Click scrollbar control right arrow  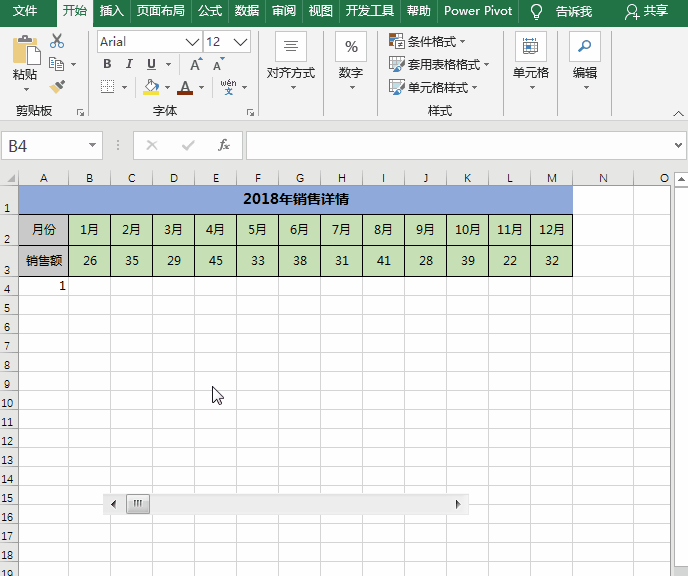(458, 504)
